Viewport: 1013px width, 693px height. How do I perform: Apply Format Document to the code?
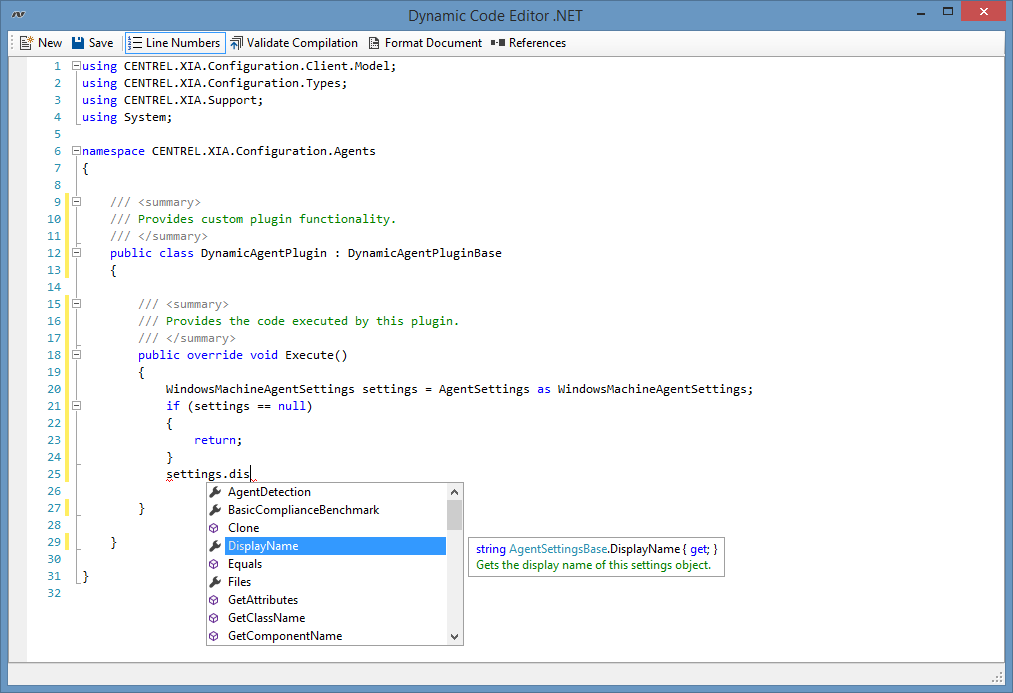pyautogui.click(x=425, y=43)
